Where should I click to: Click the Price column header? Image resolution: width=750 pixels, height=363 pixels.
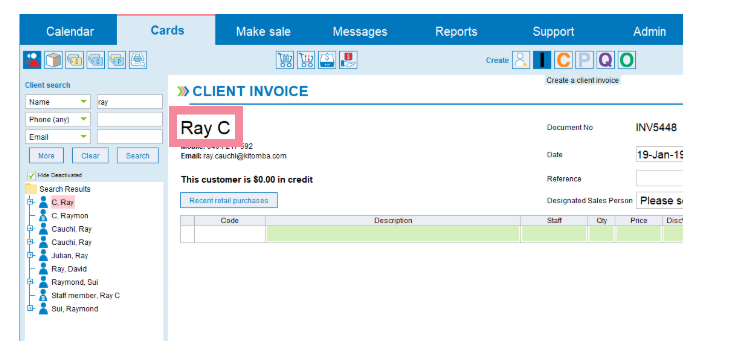click(x=639, y=220)
